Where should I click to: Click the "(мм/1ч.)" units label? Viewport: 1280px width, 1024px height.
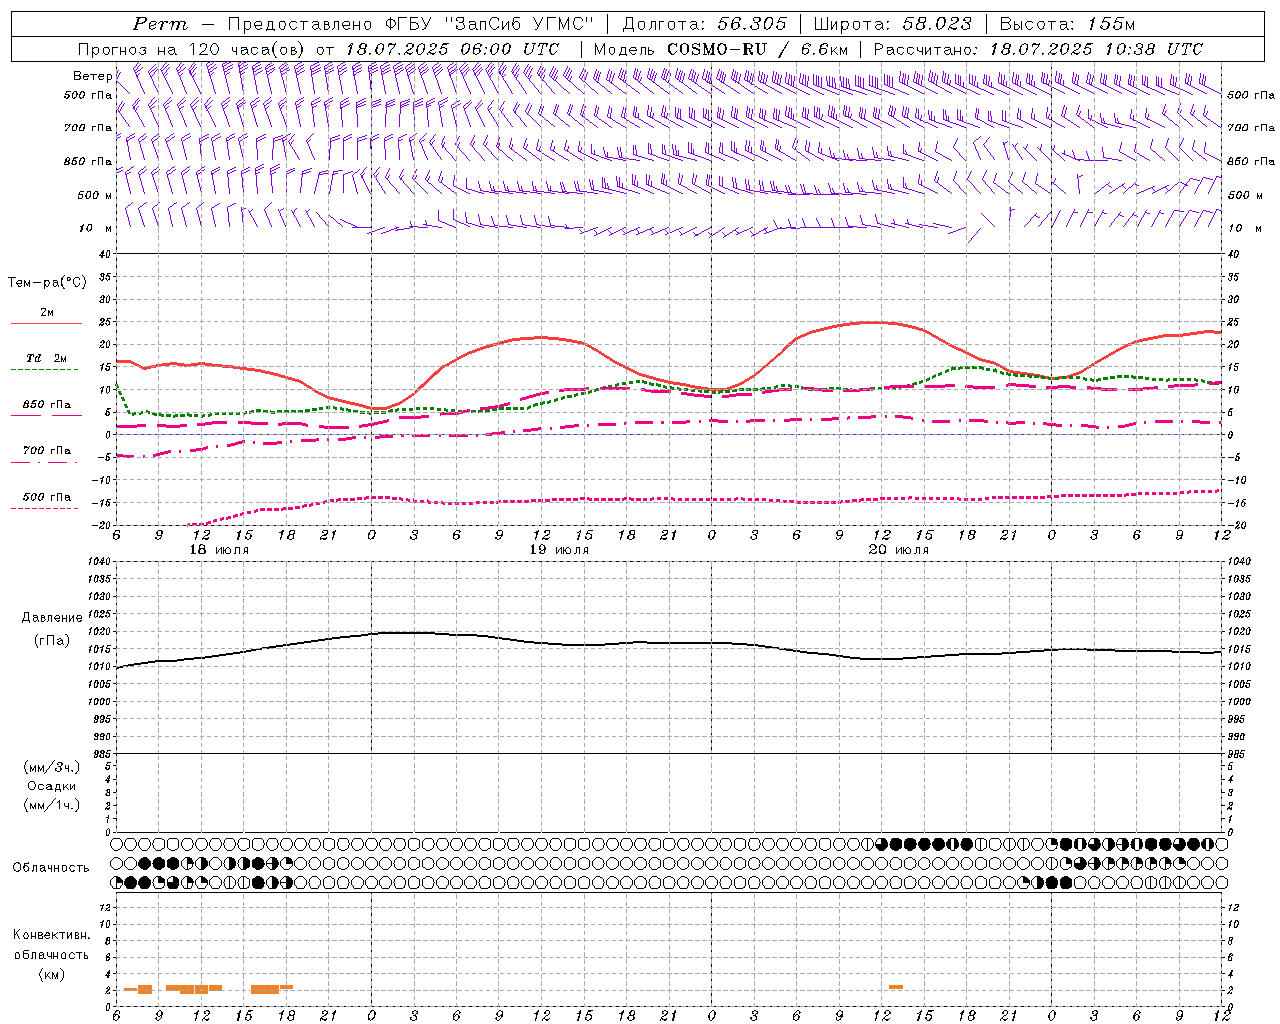[51, 805]
